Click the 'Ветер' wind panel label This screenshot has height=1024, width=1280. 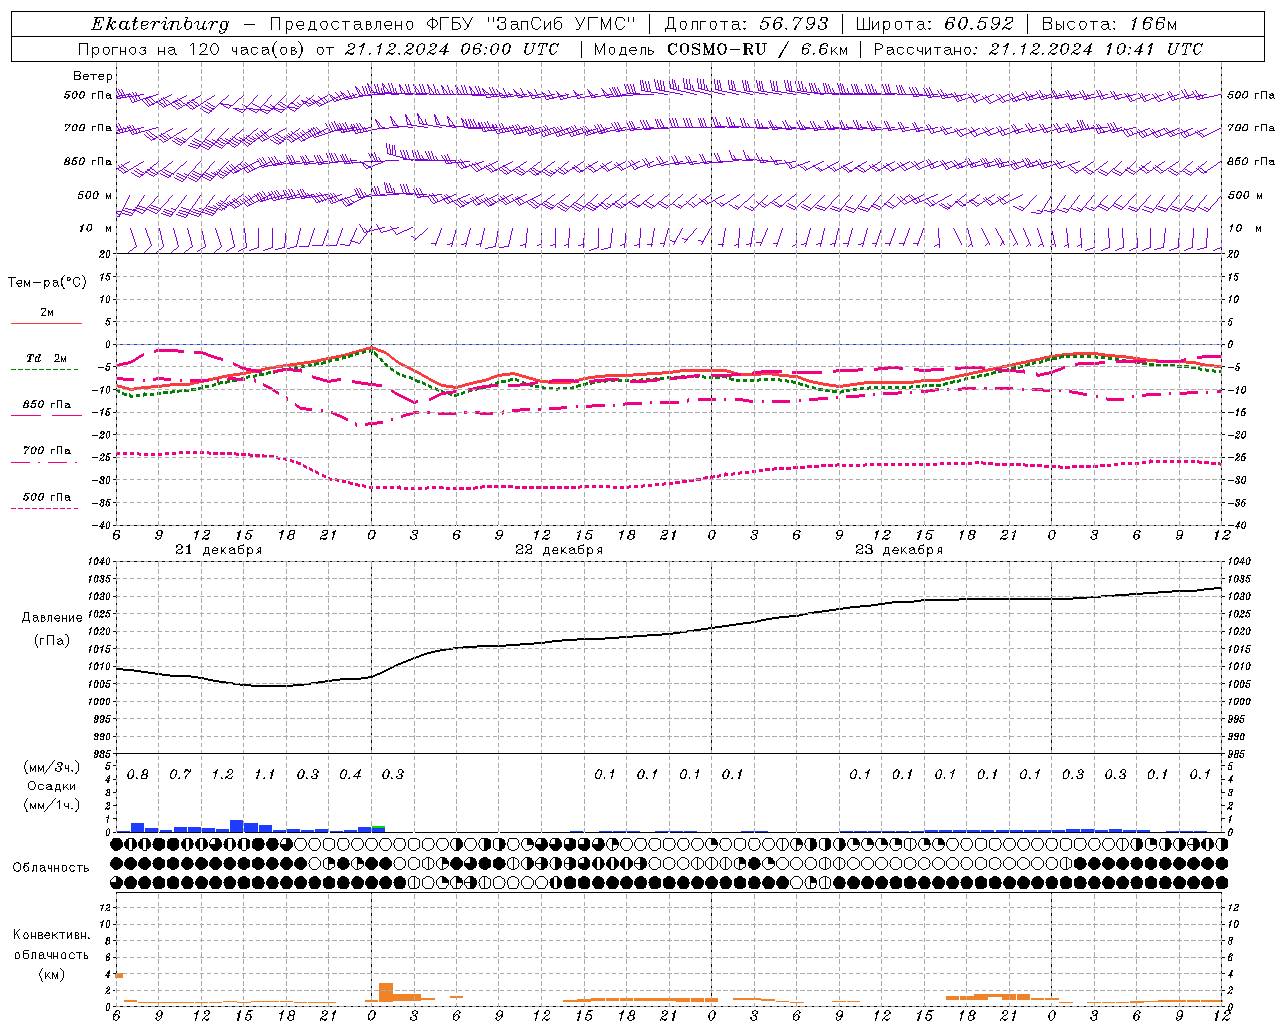[x=93, y=76]
